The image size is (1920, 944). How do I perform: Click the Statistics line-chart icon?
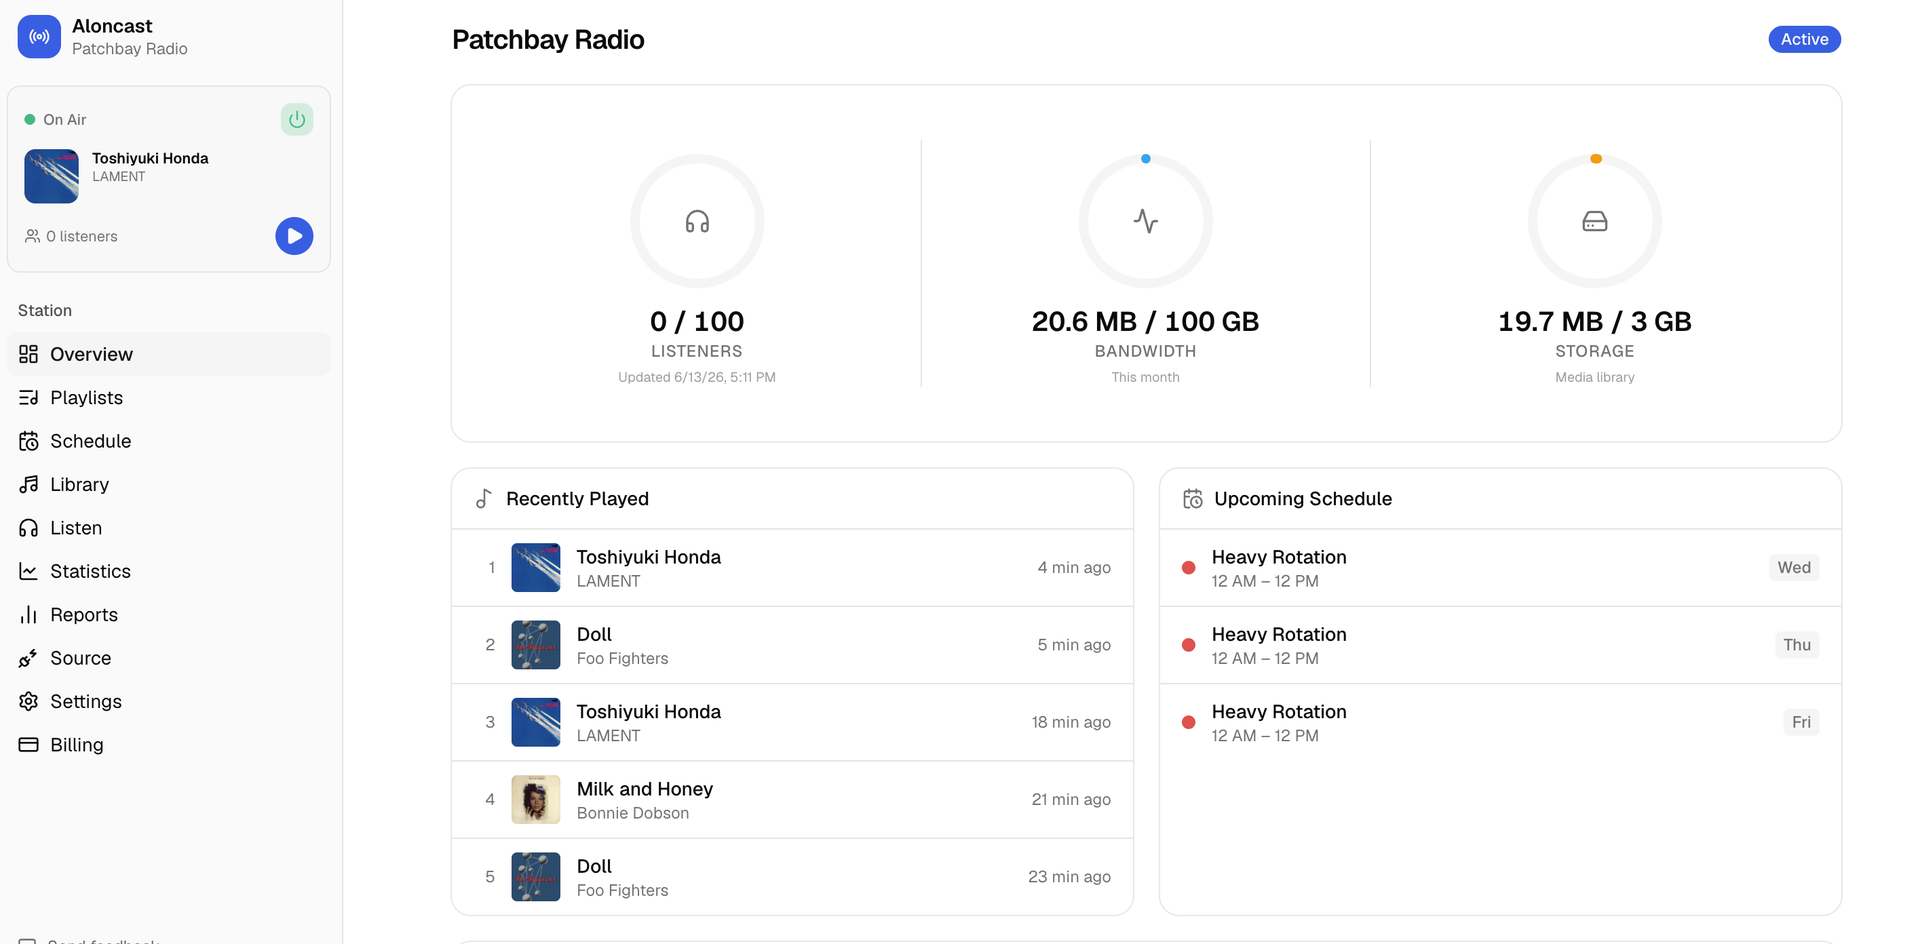point(29,571)
